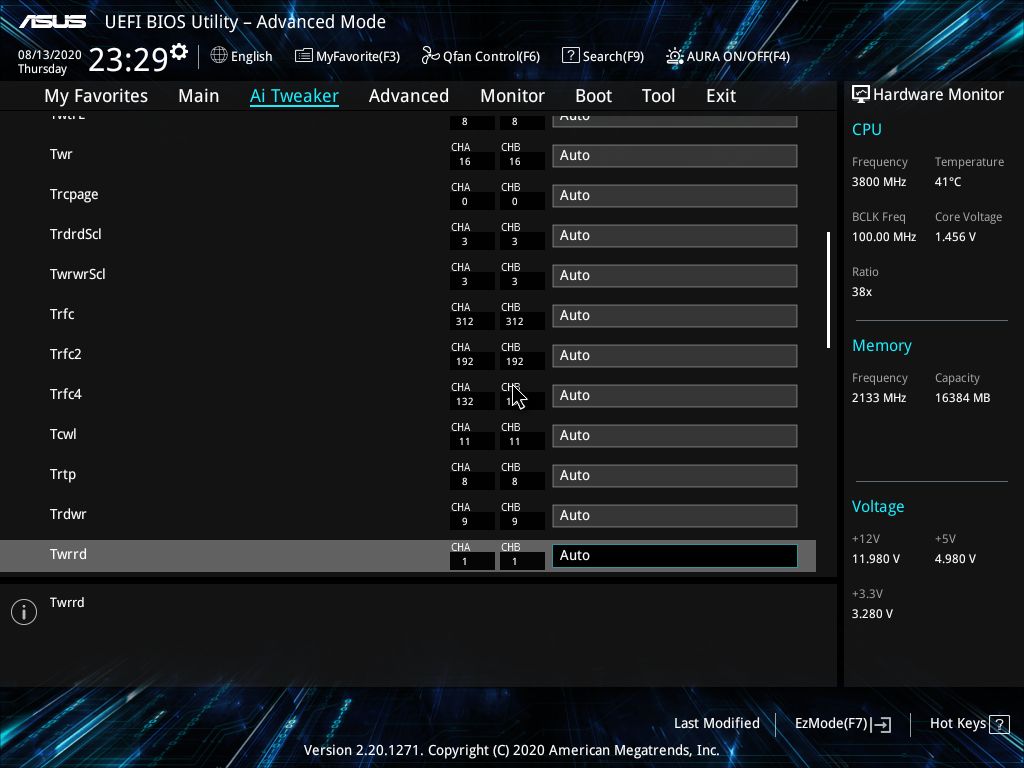Image resolution: width=1024 pixels, height=768 pixels.
Task: Click the ASUS logo
Action: pyautogui.click(x=52, y=22)
